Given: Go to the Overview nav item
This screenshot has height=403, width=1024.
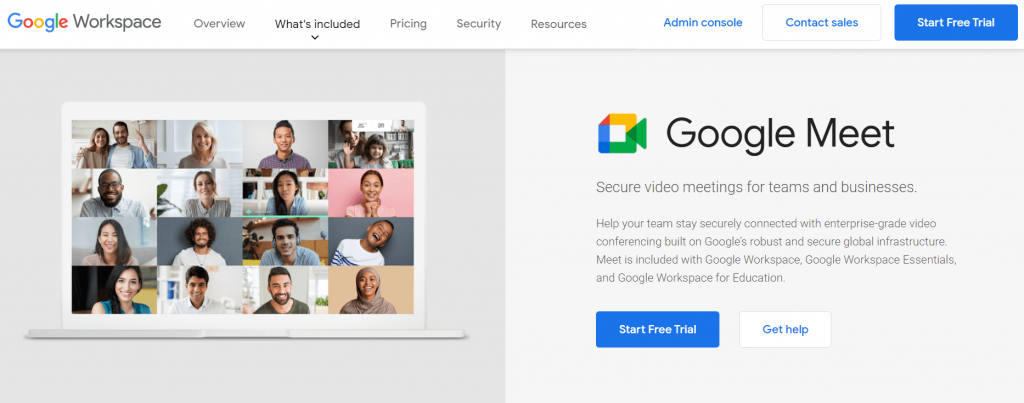Looking at the screenshot, I should point(219,24).
